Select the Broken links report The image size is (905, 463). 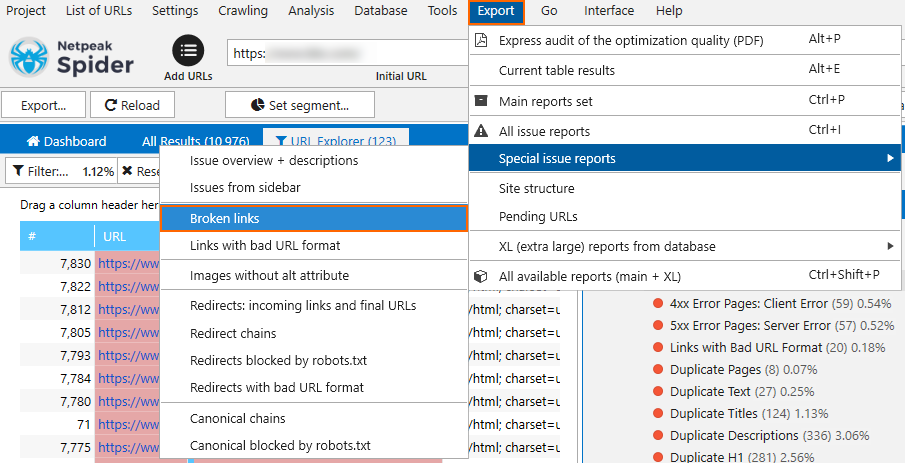tap(313, 218)
